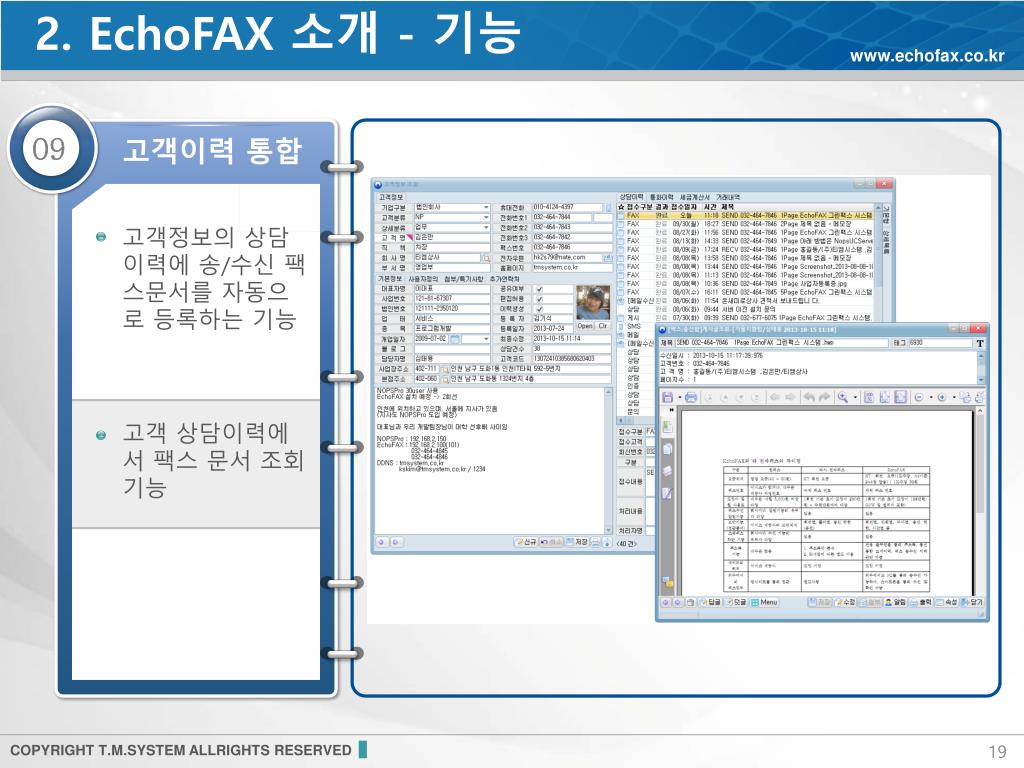Viewport: 1024px width, 768px height.
Task: Click the consultation history list scrollbar
Action: (878, 261)
